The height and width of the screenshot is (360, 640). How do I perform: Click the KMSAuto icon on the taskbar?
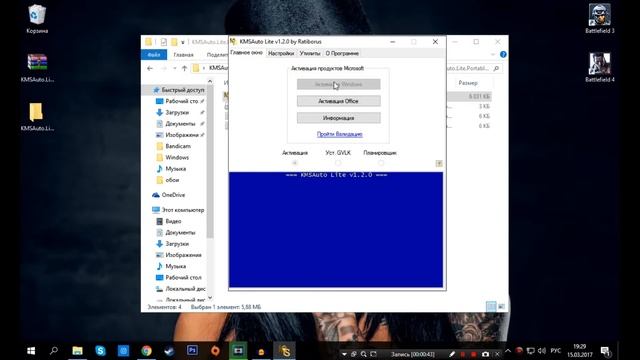click(x=284, y=351)
